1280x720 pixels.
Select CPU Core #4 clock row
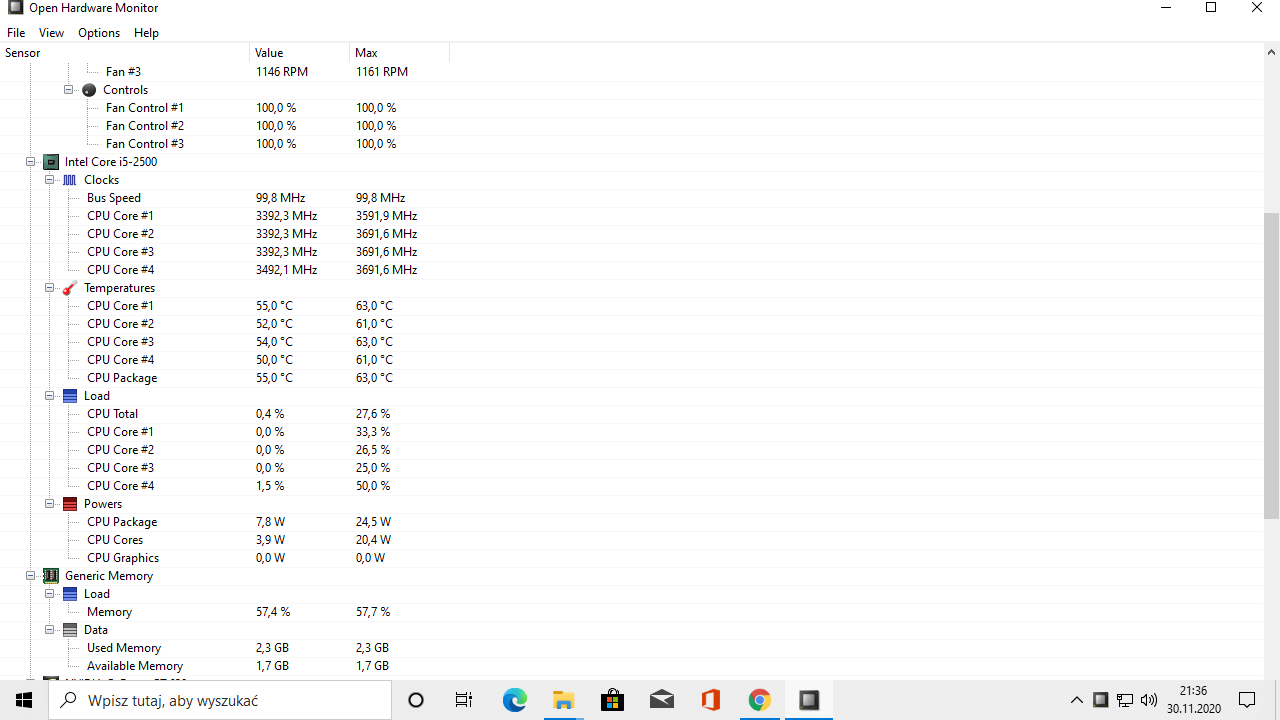632,270
